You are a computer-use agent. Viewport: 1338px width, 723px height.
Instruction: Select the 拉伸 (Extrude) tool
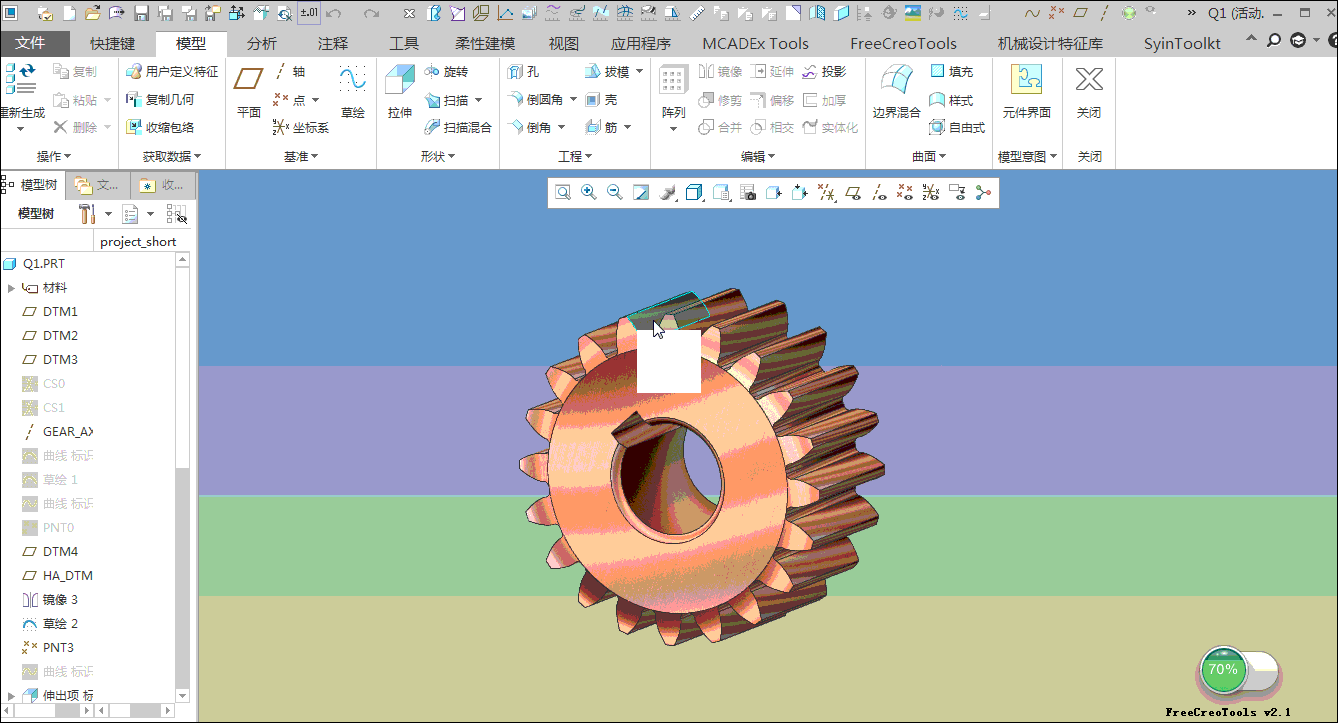400,92
